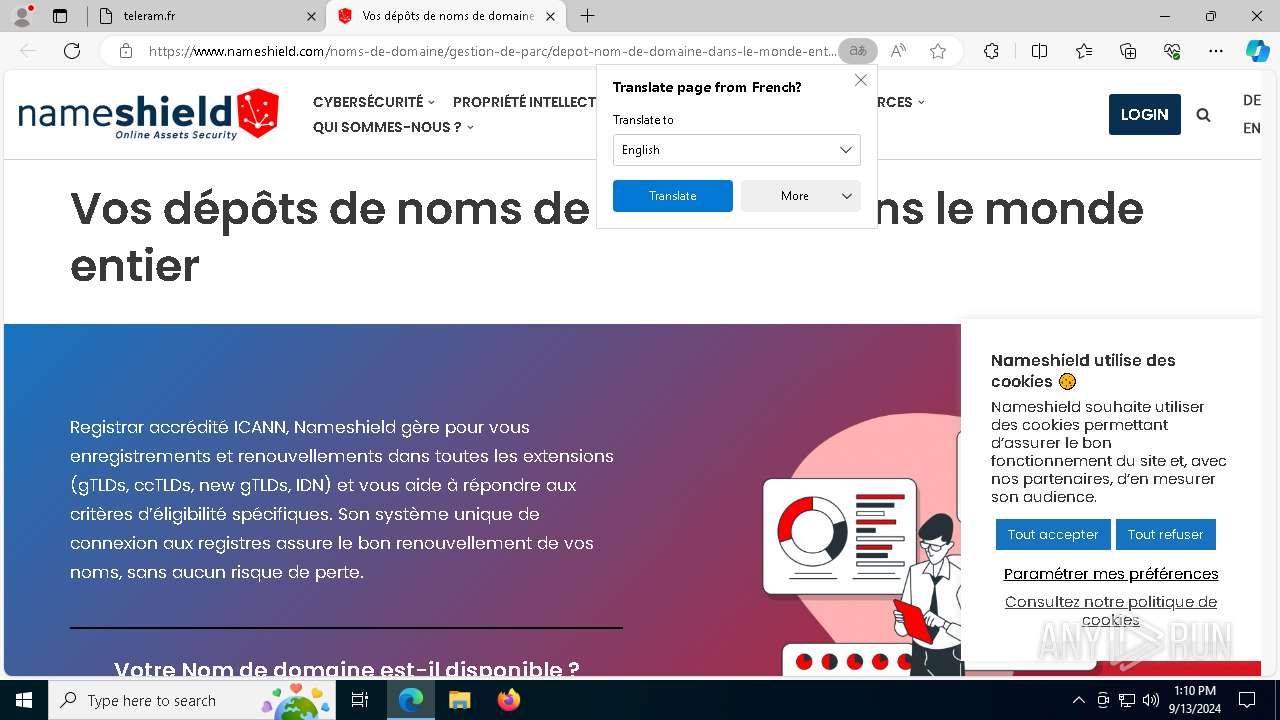Select the Vos dépôts de noms de domaine tab
This screenshot has width=1280, height=720.
pos(446,16)
